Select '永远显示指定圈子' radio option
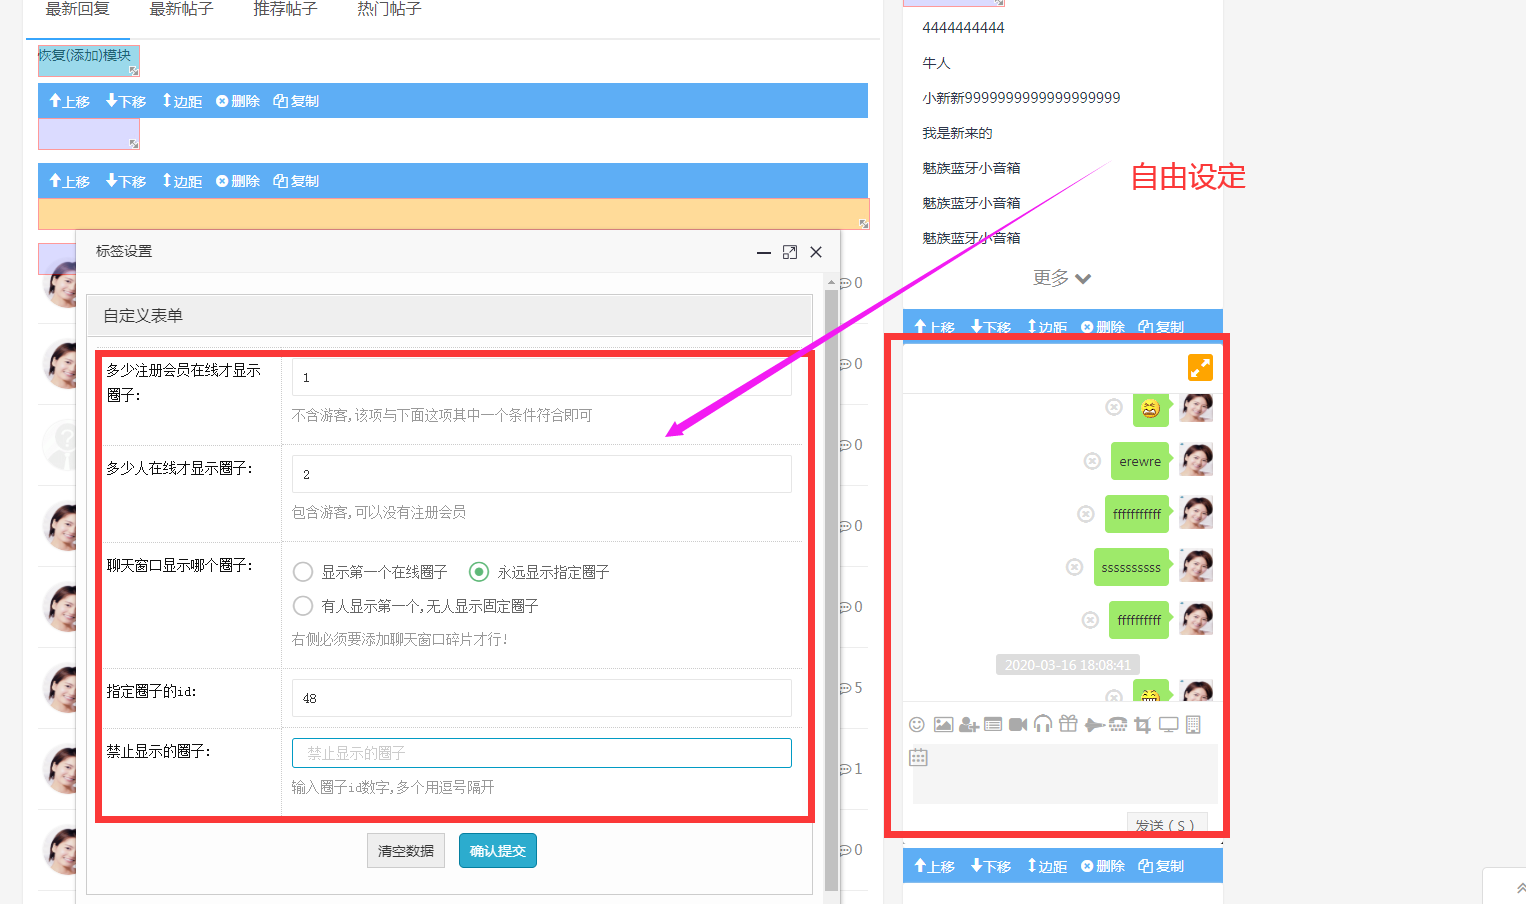Screen dimensions: 1526x904 [479, 572]
